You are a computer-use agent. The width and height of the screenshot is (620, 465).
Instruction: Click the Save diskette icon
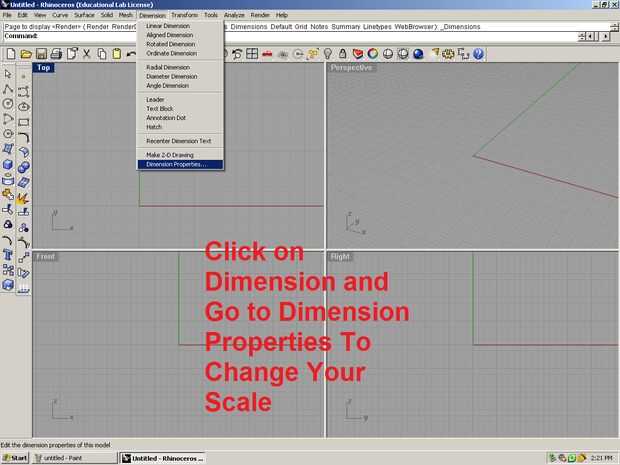coord(41,54)
